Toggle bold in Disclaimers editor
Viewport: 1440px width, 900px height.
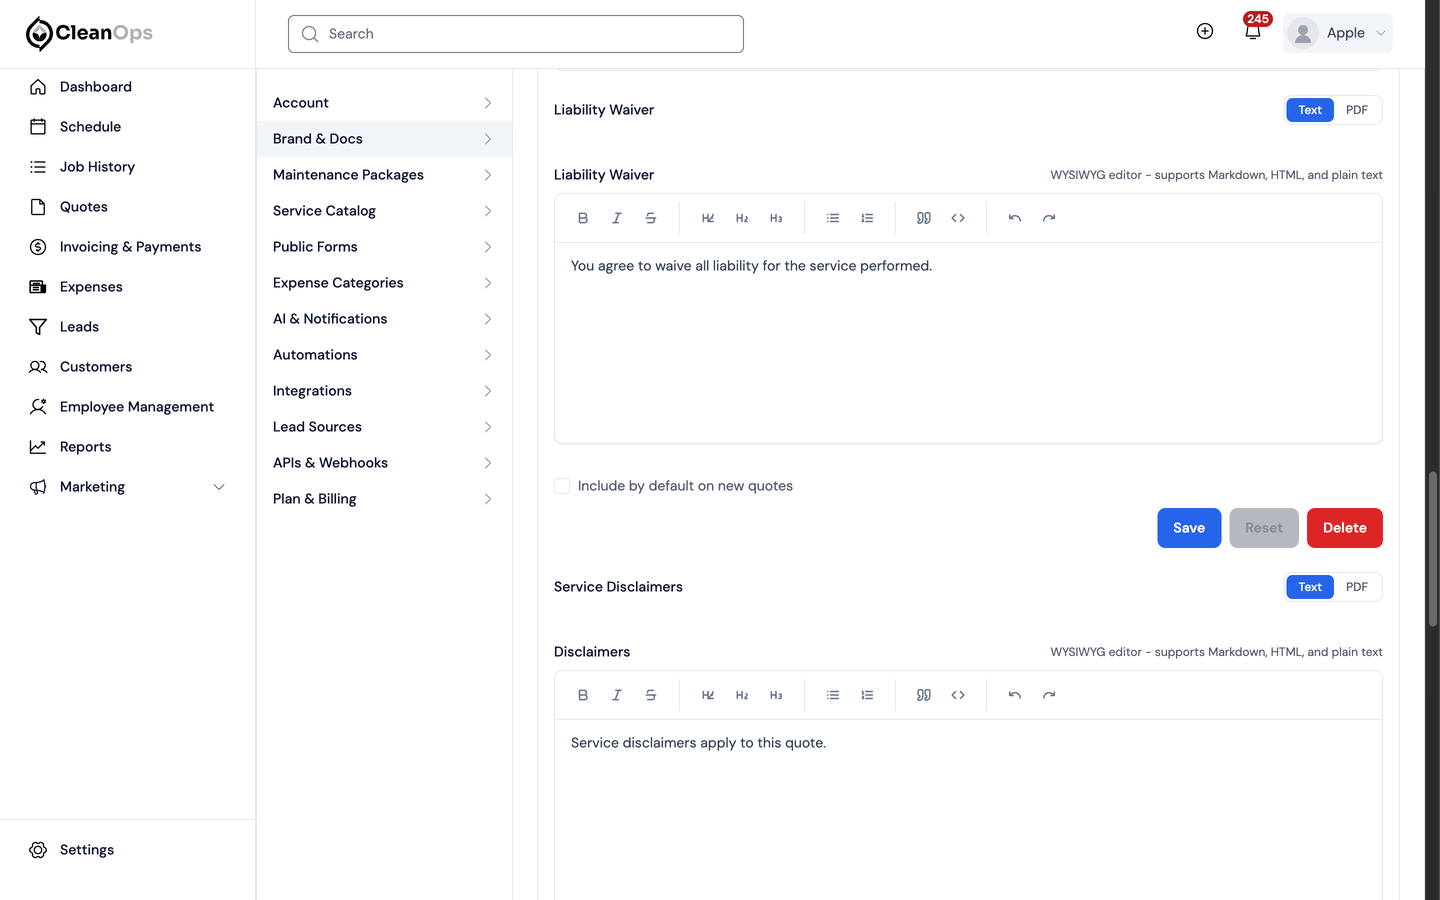click(x=583, y=695)
